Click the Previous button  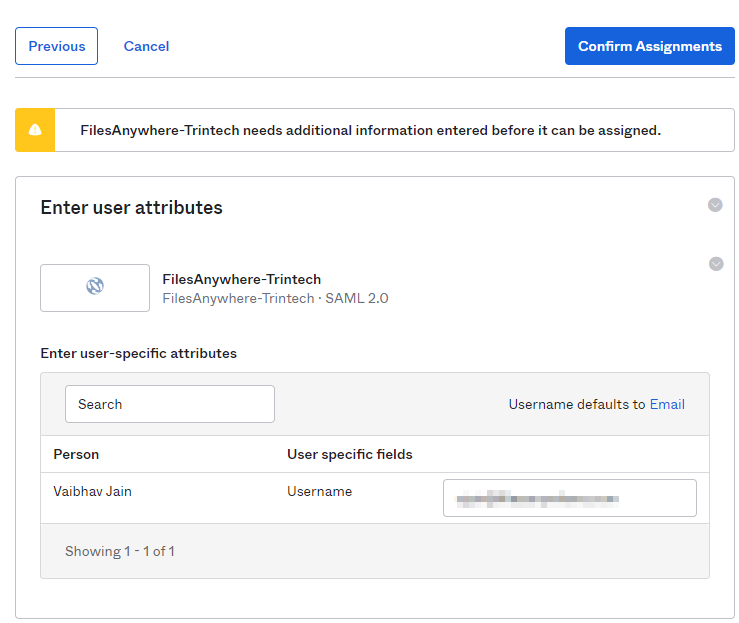tap(57, 46)
